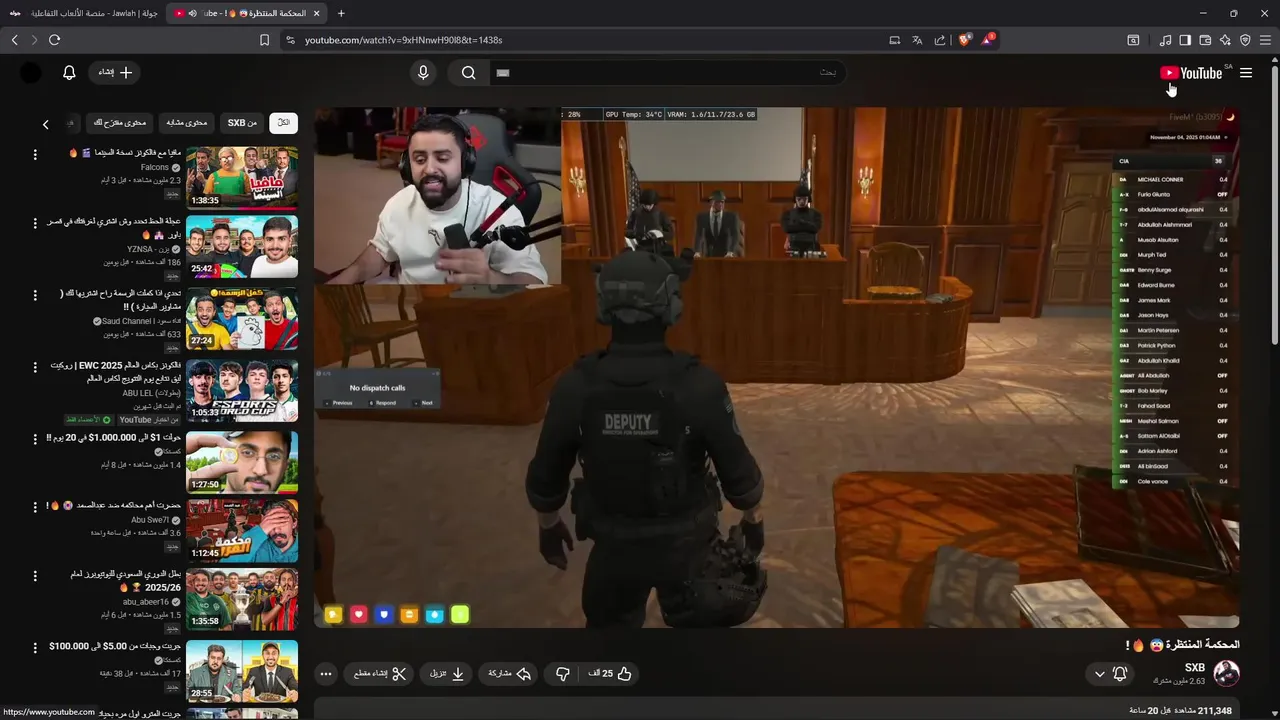The image size is (1280, 720).
Task: Open subscription notification bell dropdown for SXB
Action: tap(1110, 674)
